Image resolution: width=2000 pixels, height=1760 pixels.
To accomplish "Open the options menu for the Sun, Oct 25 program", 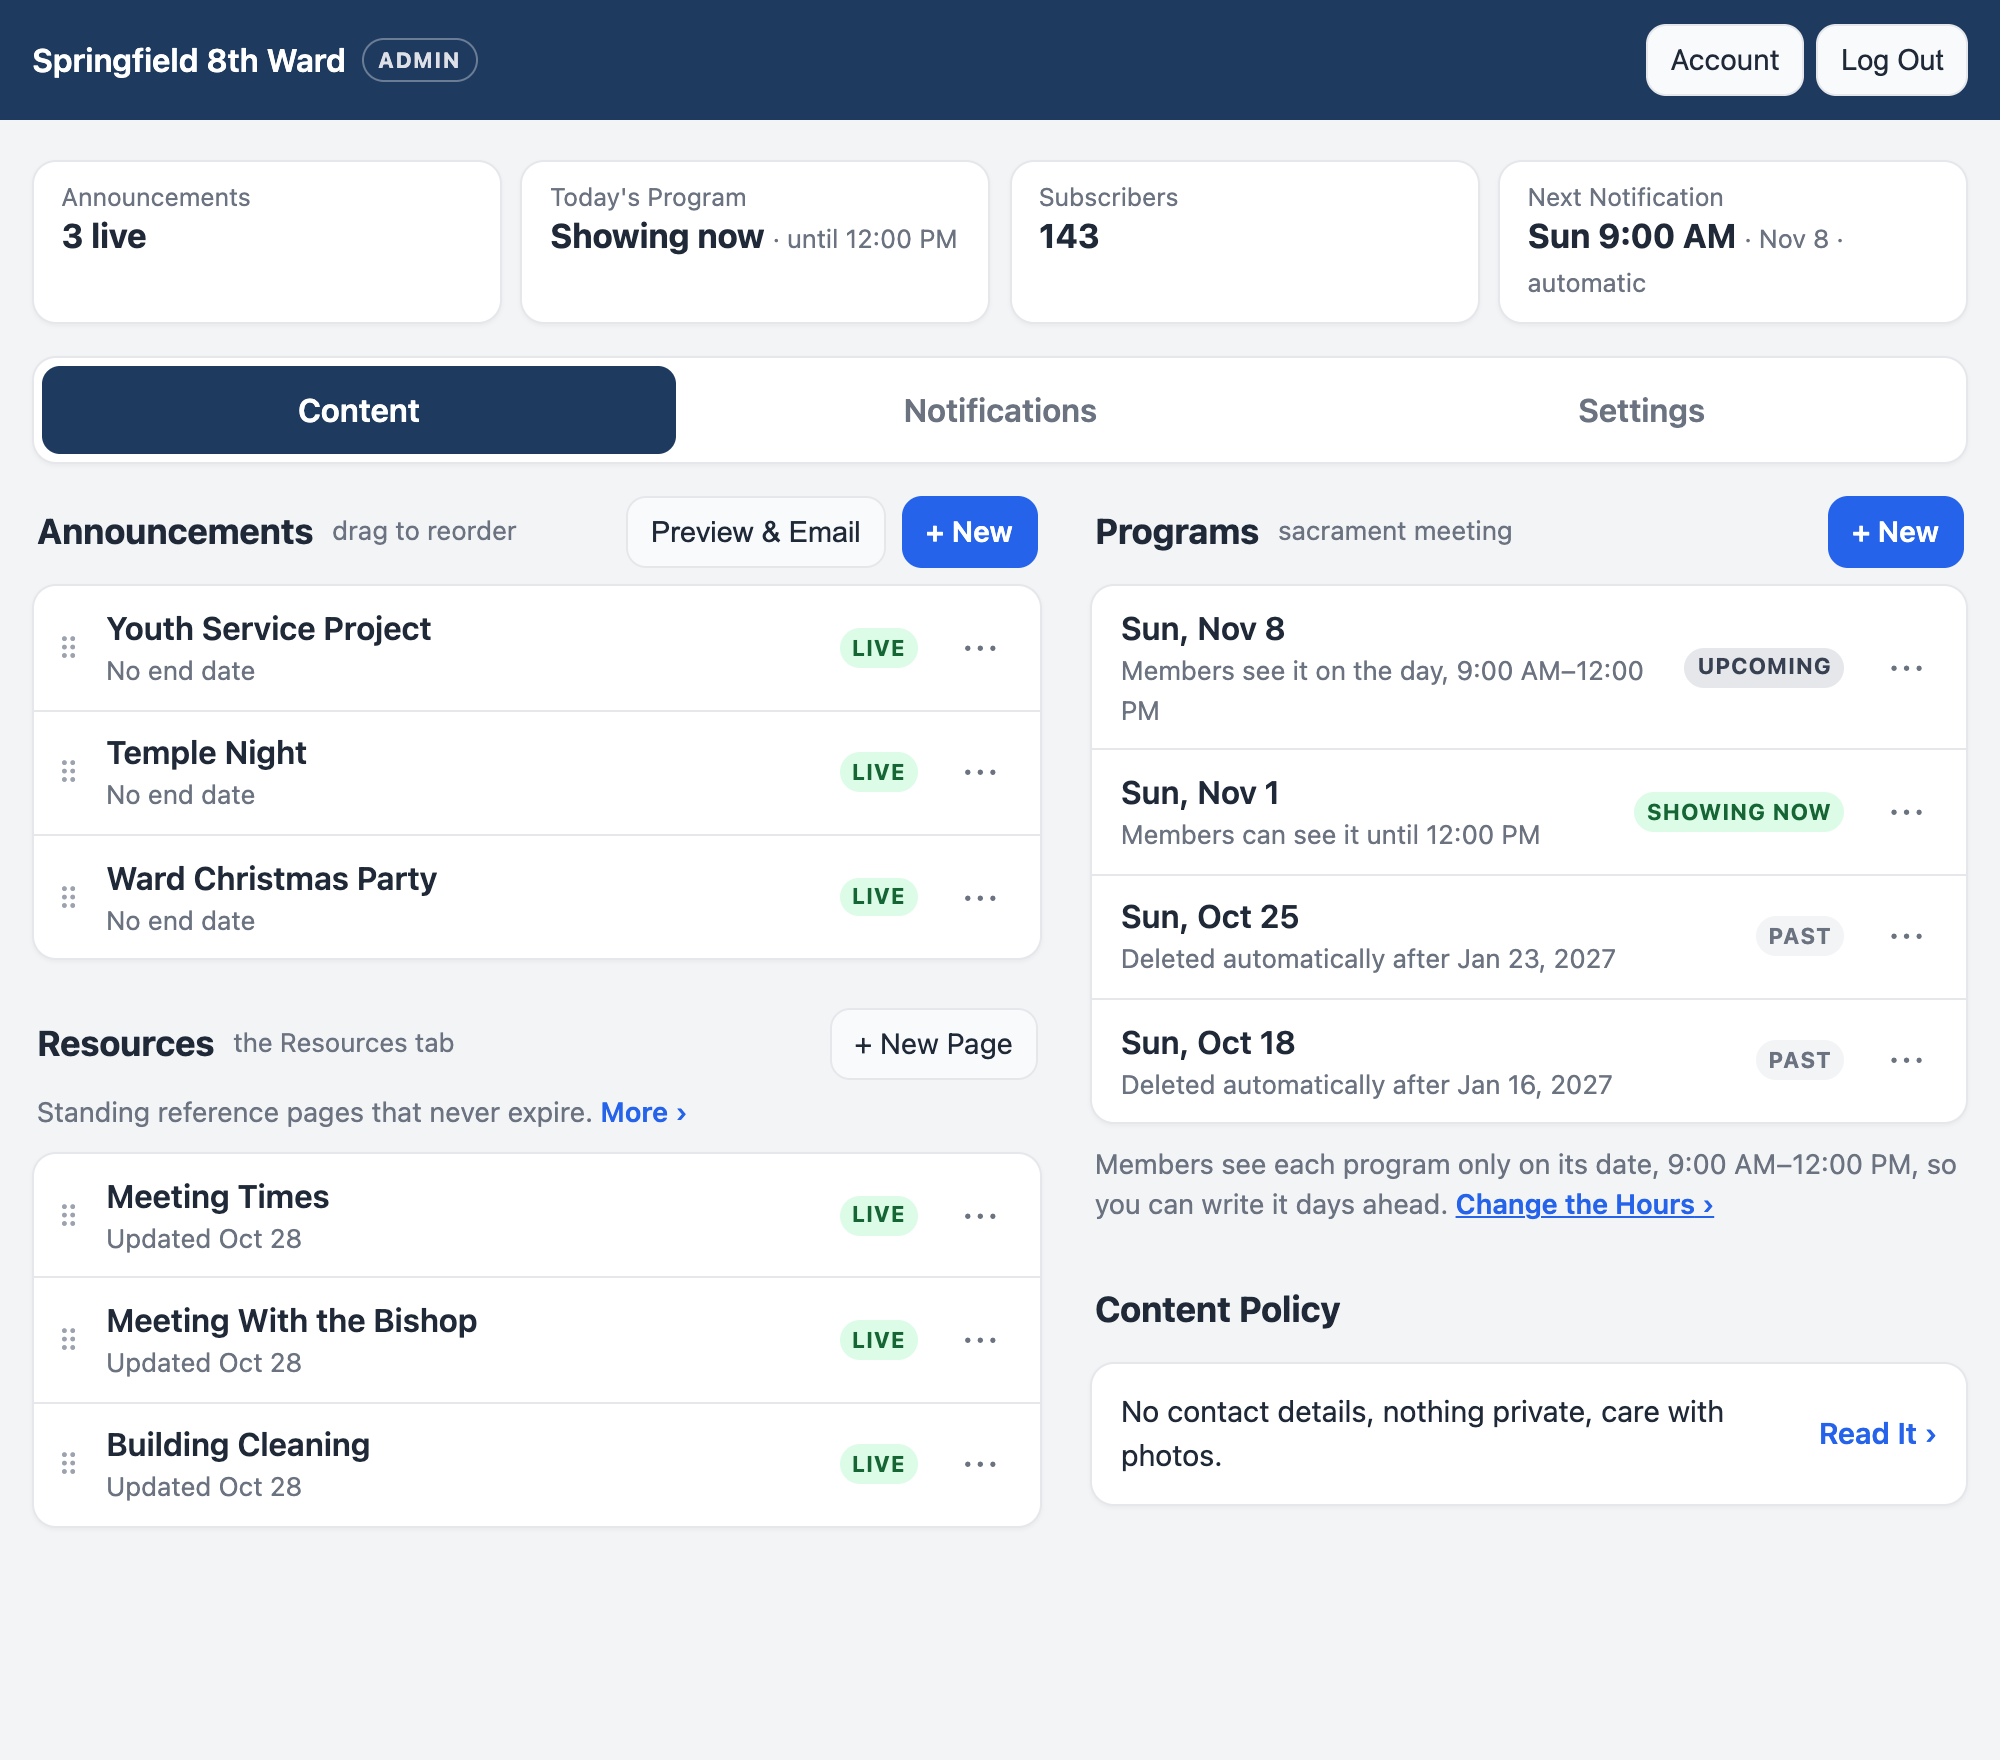I will [1906, 936].
